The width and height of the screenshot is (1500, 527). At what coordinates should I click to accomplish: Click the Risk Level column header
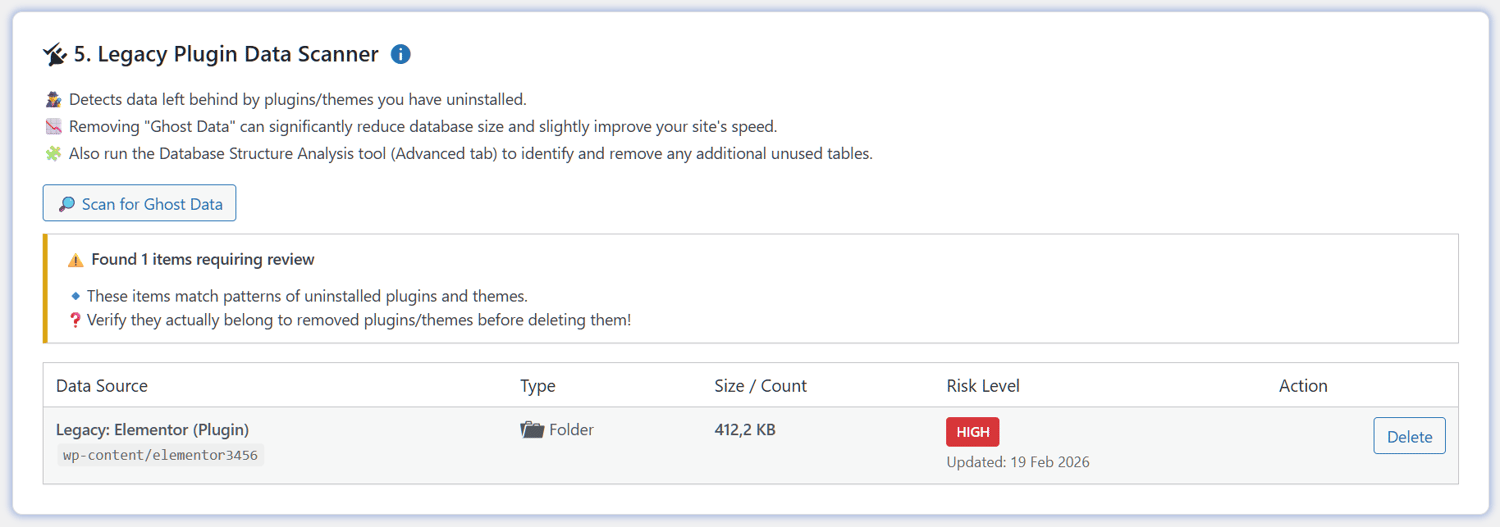tap(983, 386)
